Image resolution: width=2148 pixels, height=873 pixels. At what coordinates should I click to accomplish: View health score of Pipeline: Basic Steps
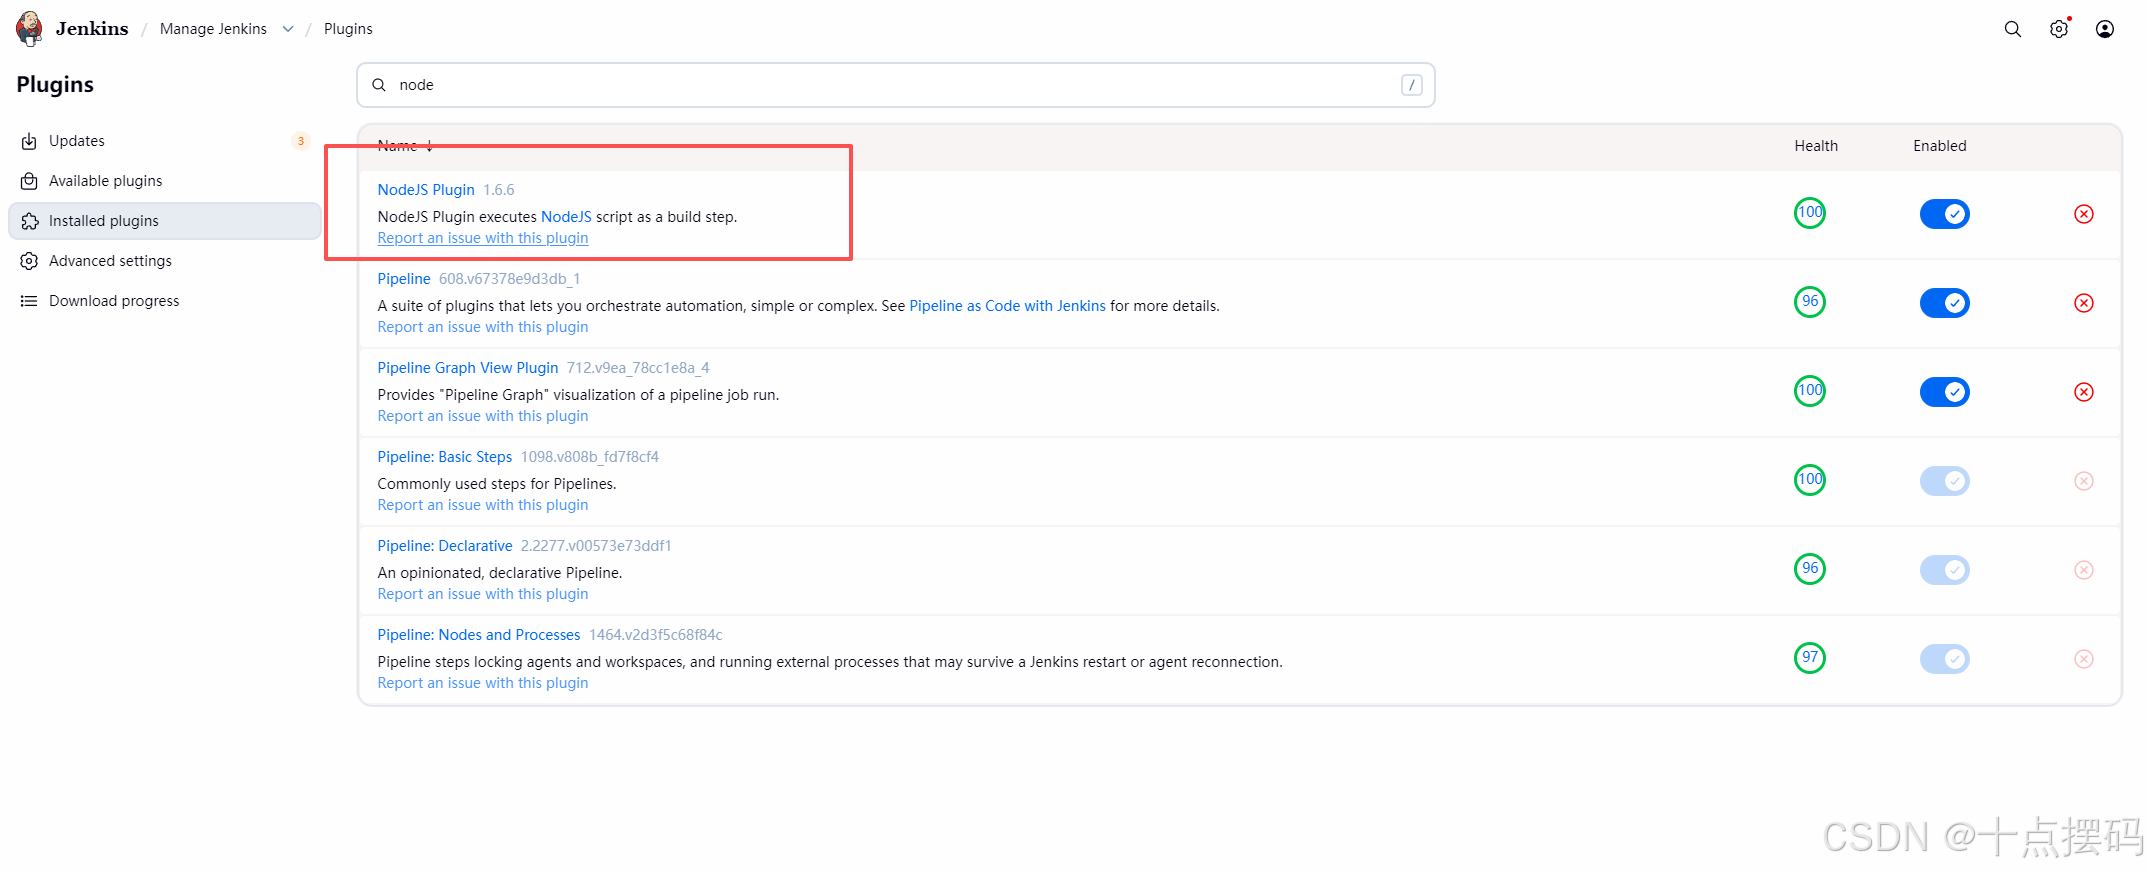tap(1810, 480)
